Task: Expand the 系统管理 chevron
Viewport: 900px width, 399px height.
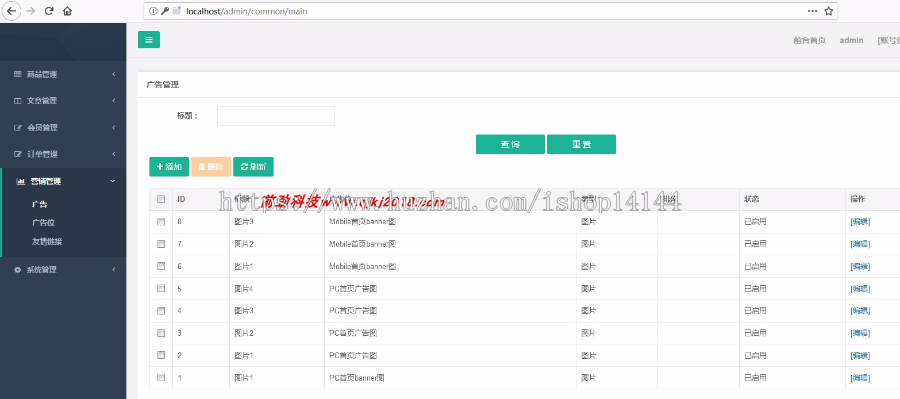Action: pyautogui.click(x=114, y=269)
